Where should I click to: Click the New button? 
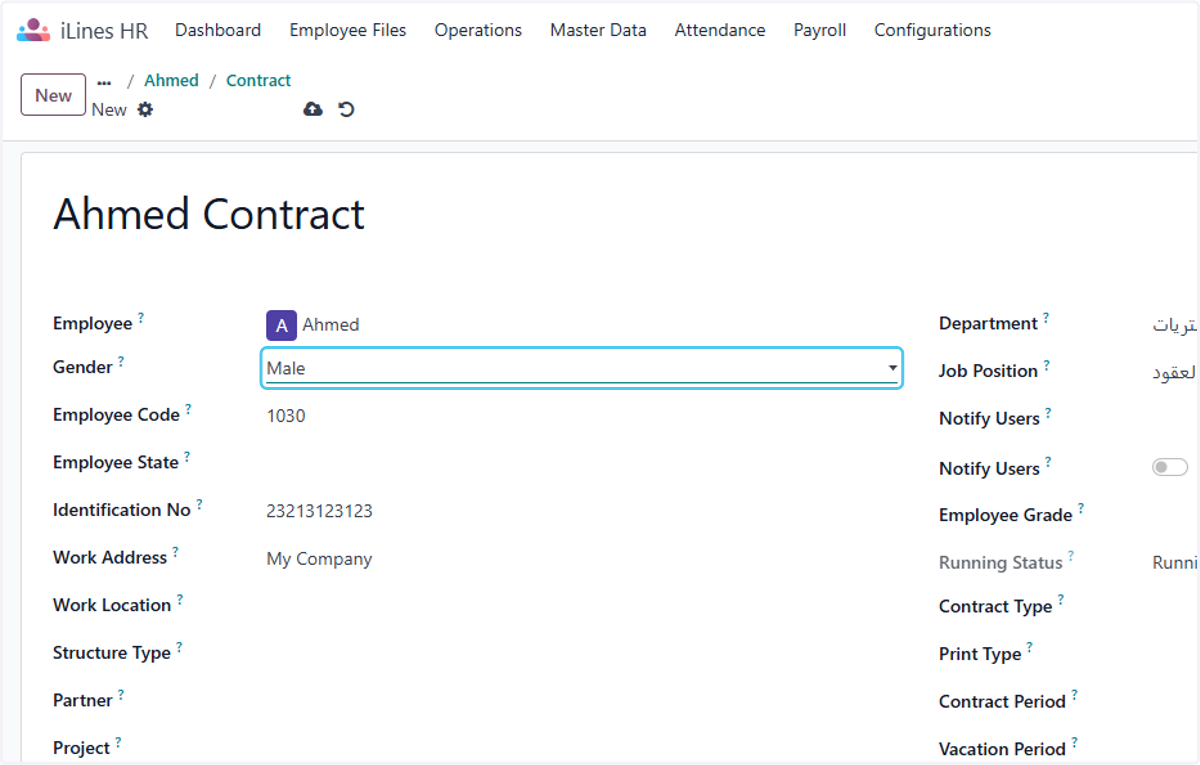54,95
